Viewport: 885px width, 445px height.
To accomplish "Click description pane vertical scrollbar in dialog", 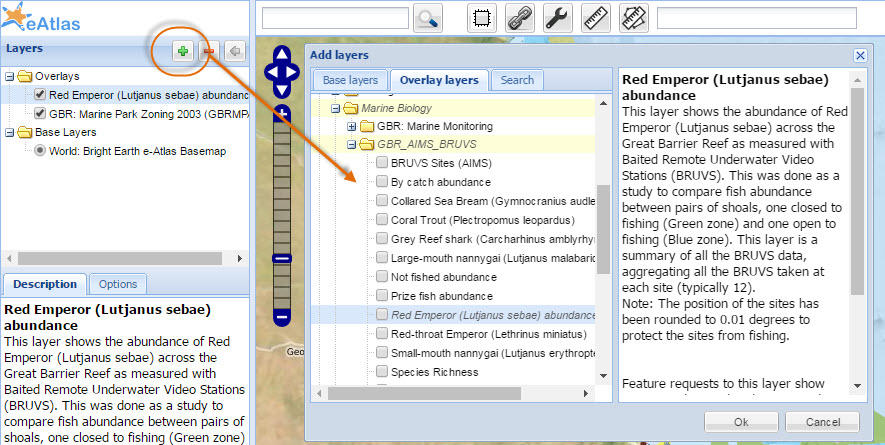I will click(857, 191).
